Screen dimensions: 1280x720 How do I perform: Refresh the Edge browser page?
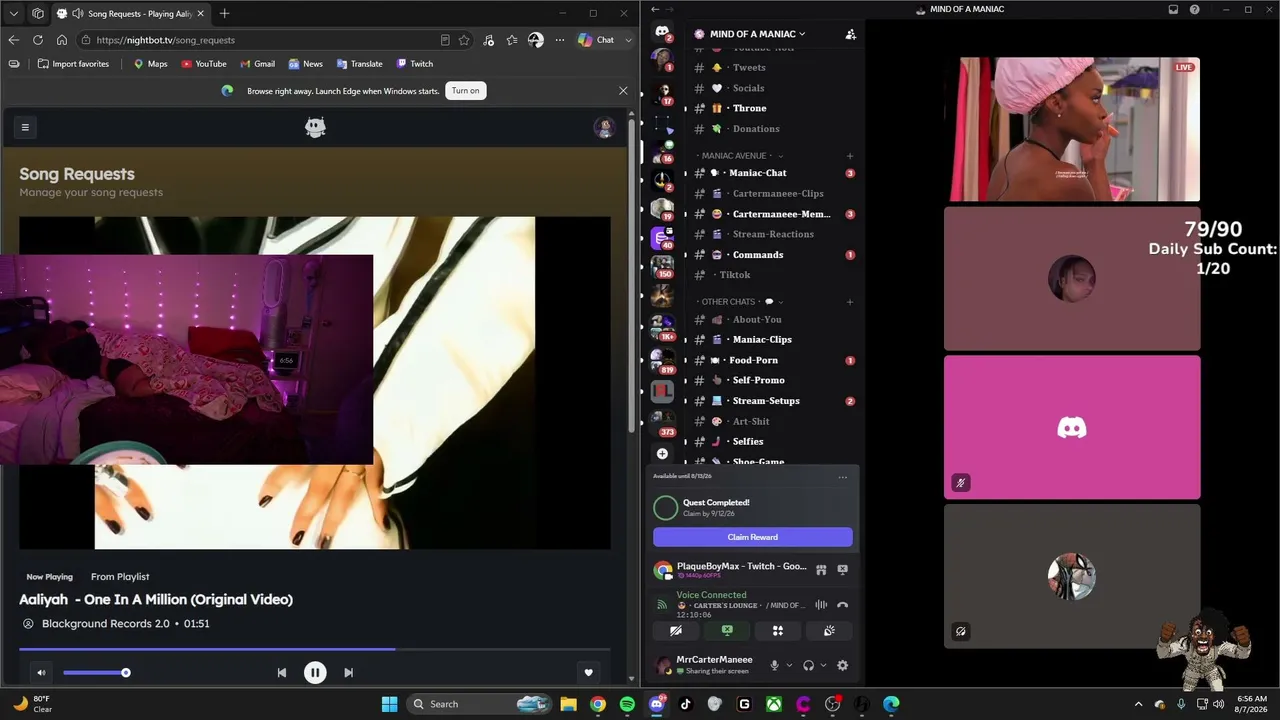38,40
